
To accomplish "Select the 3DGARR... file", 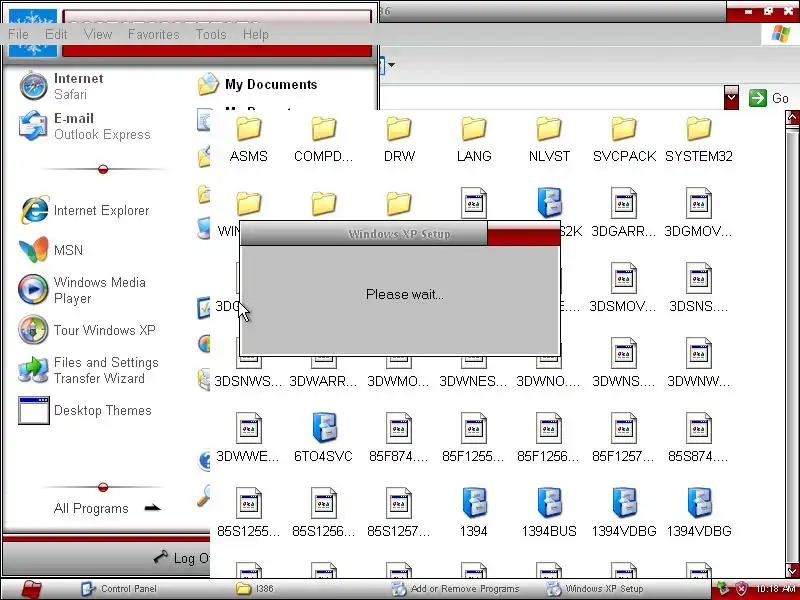I will [x=623, y=213].
